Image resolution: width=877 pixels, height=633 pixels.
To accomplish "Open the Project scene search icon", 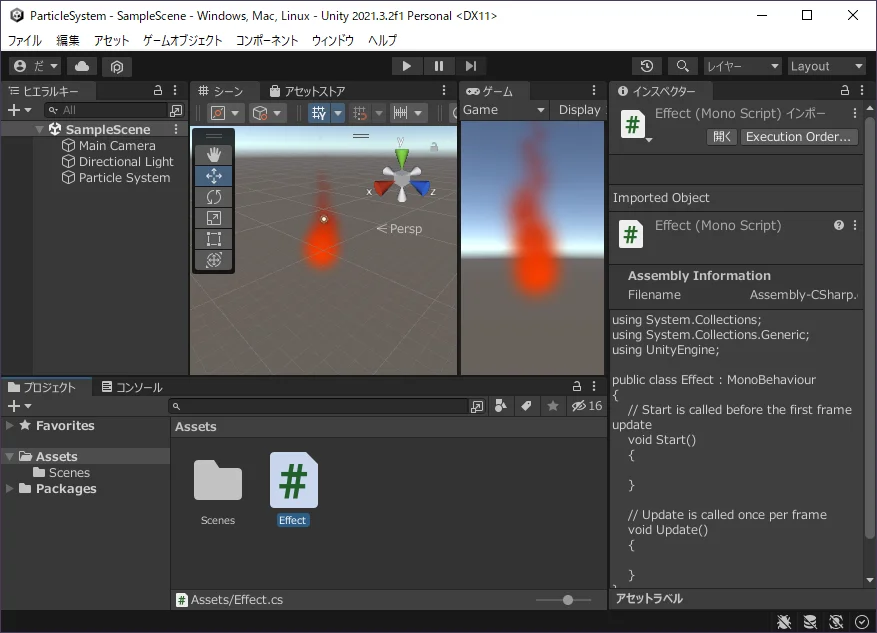I will 477,407.
